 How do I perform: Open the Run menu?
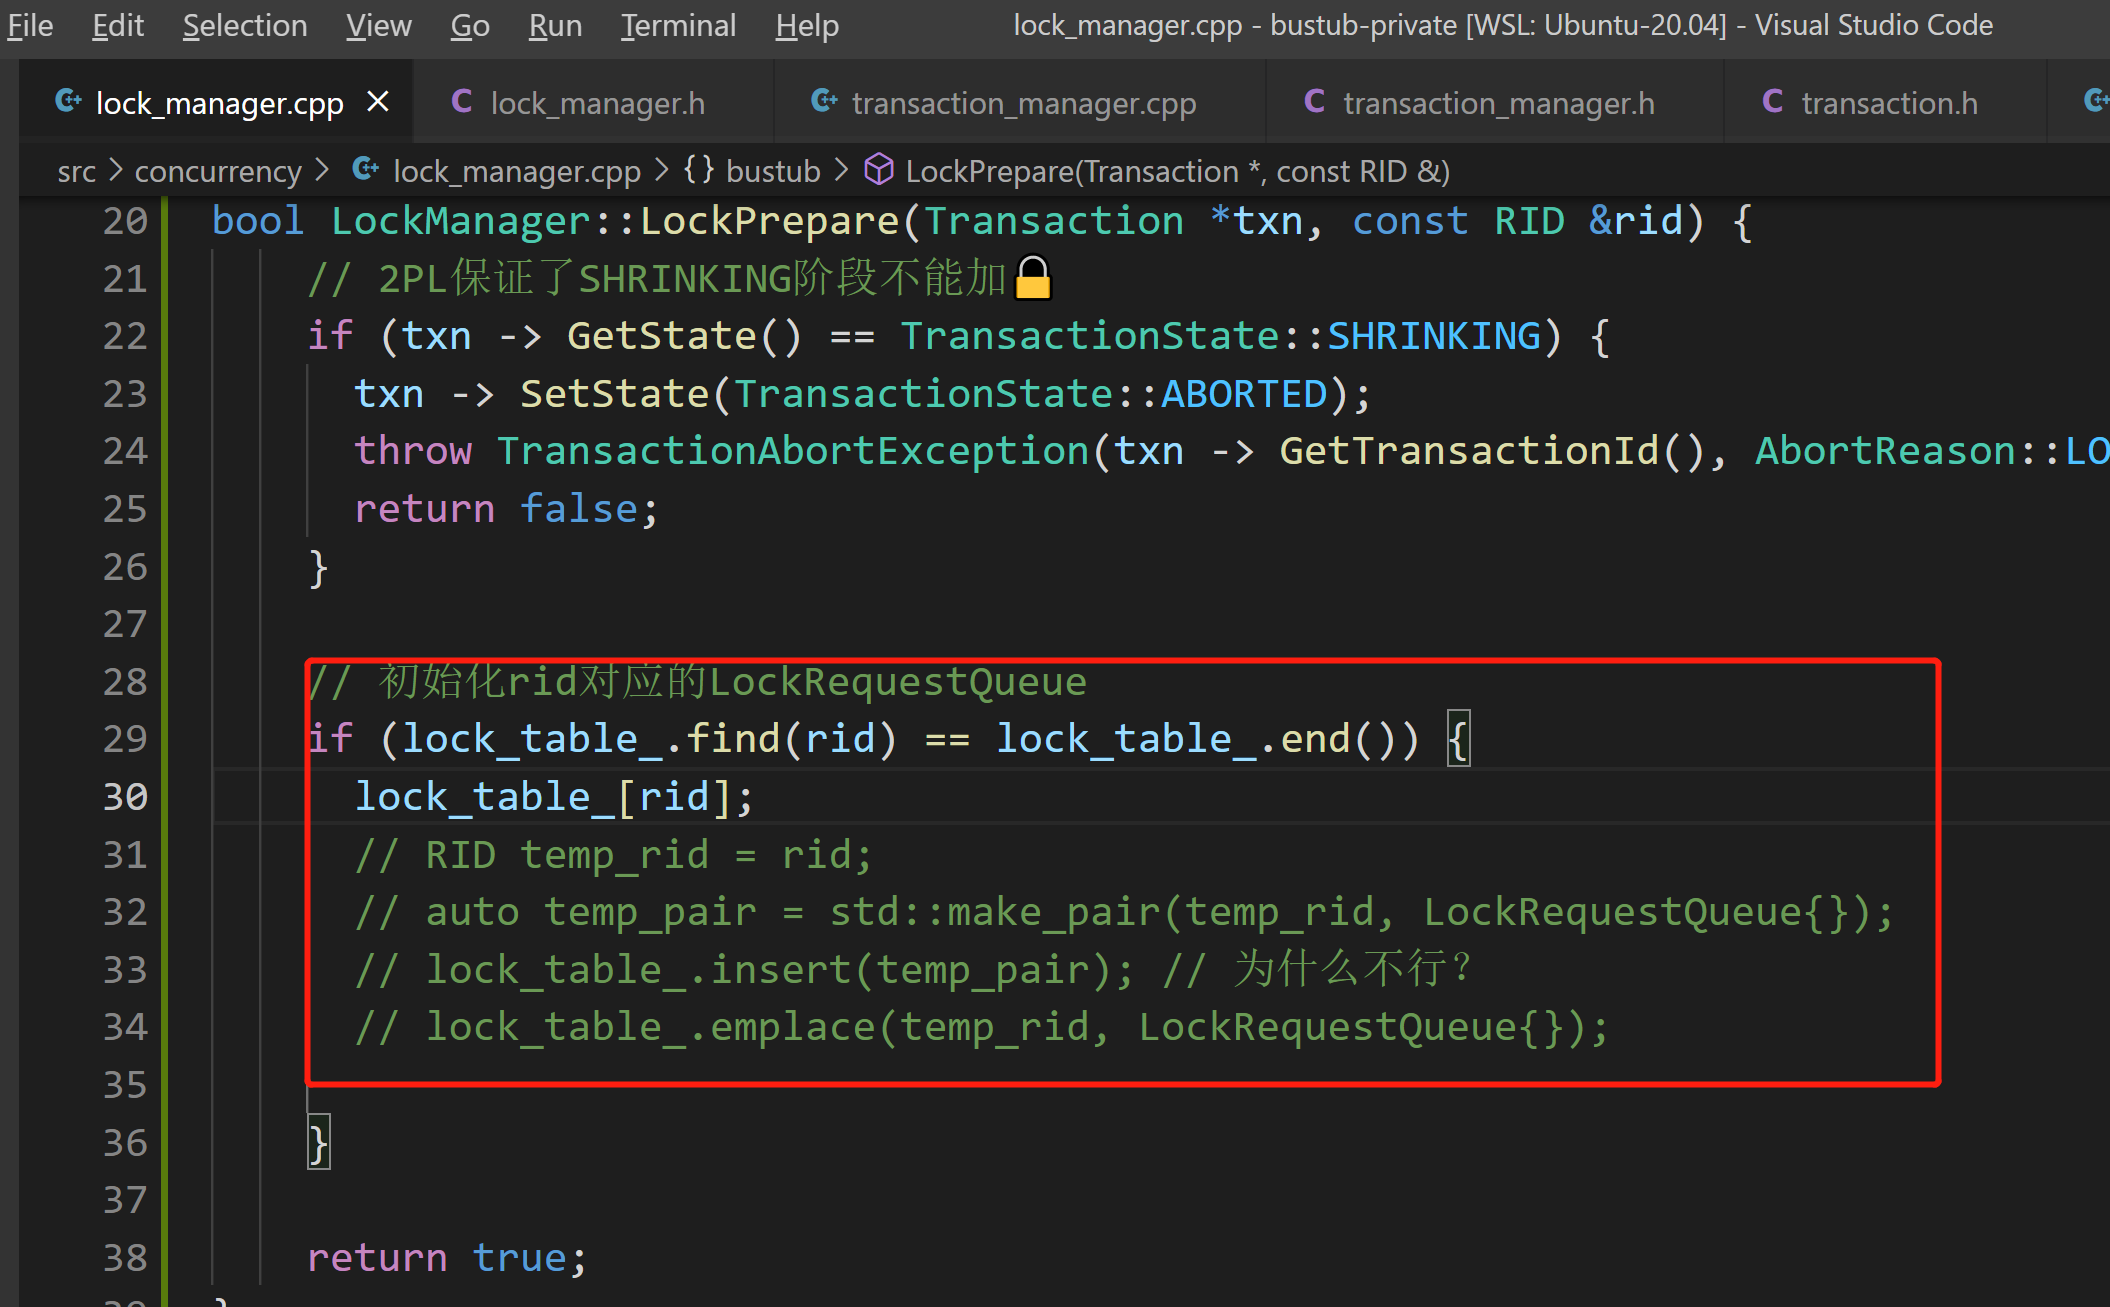pos(555,25)
